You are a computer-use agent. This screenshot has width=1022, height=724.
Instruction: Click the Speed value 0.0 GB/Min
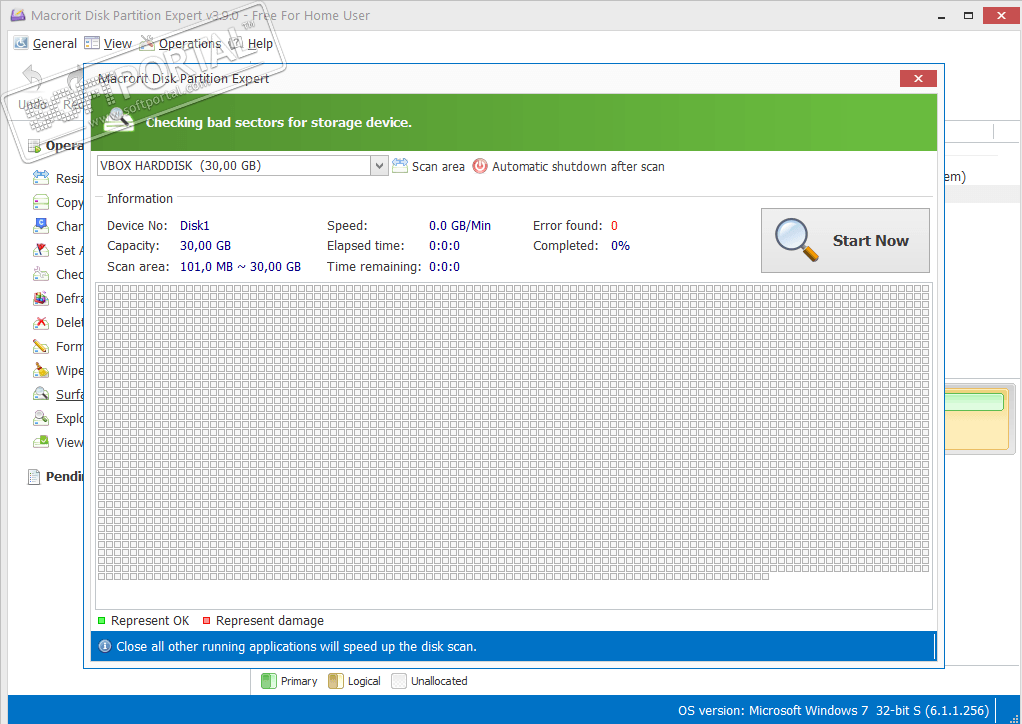460,225
